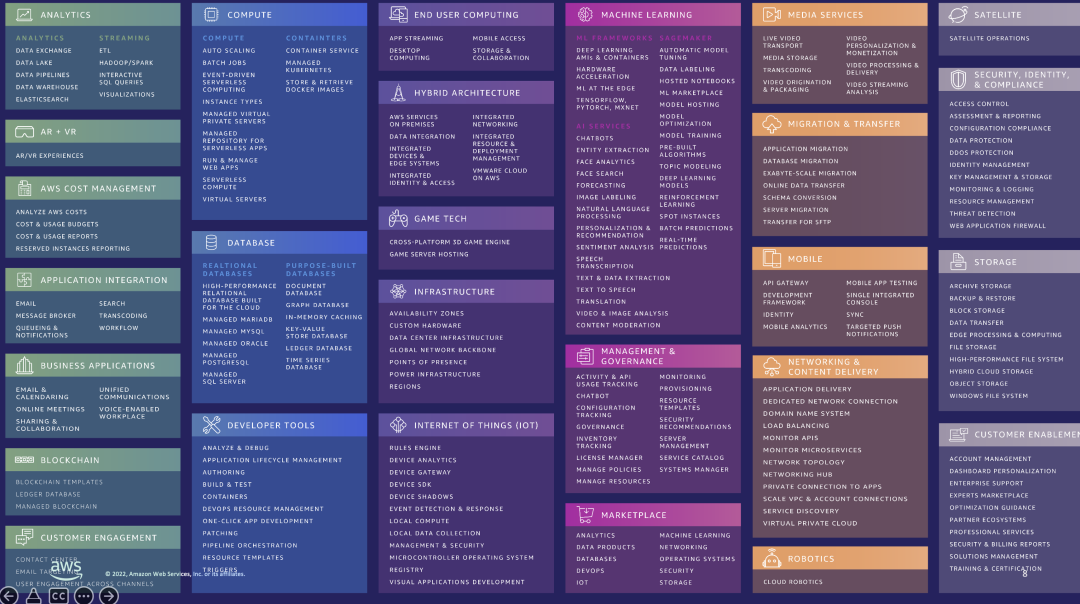The width and height of the screenshot is (1080, 604).
Task: Click "Face Search" under AI Services
Action: coord(600,174)
